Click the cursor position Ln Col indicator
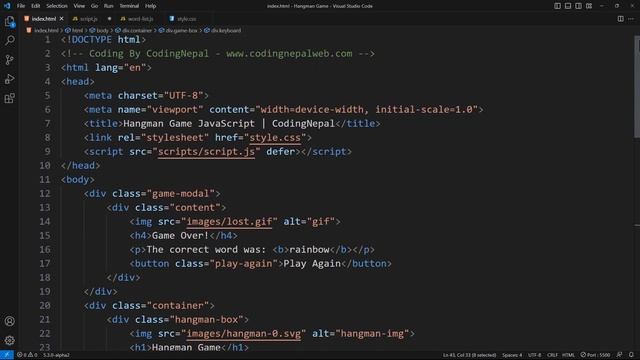 click(x=469, y=355)
